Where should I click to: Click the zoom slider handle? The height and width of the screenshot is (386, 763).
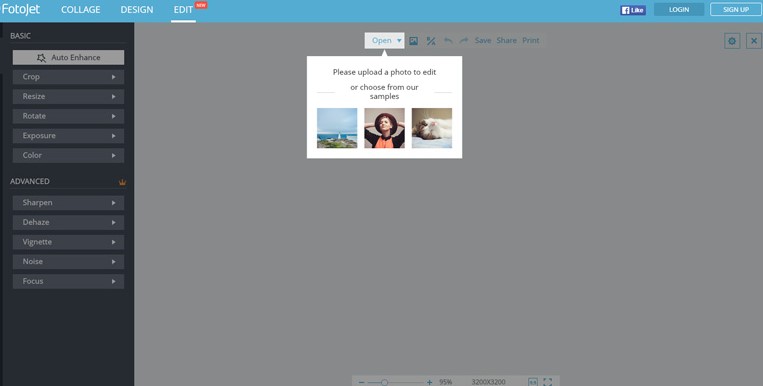(x=384, y=383)
